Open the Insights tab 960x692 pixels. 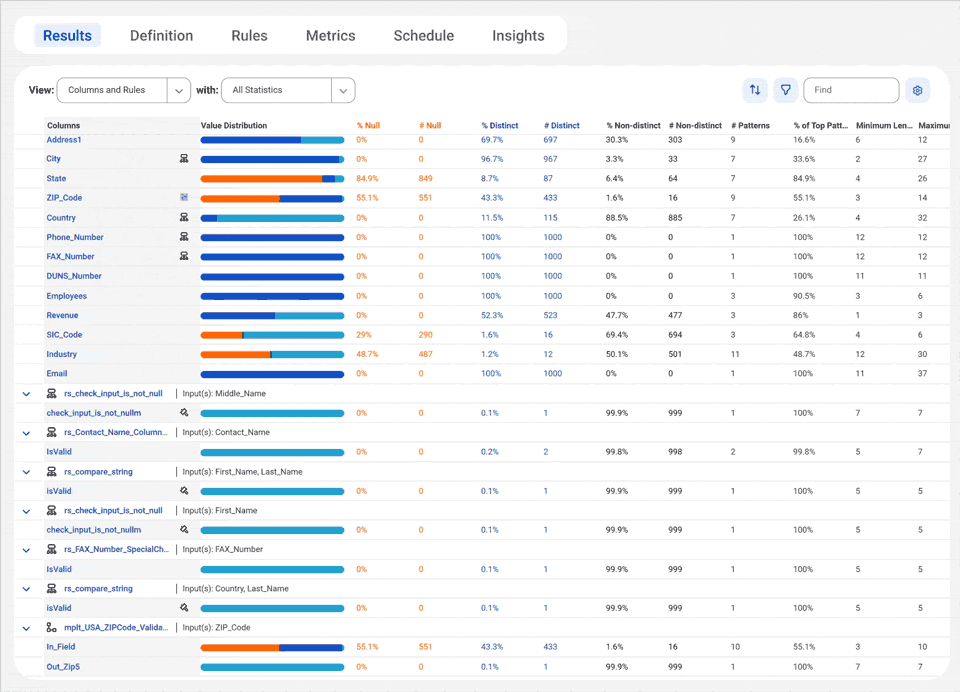518,35
